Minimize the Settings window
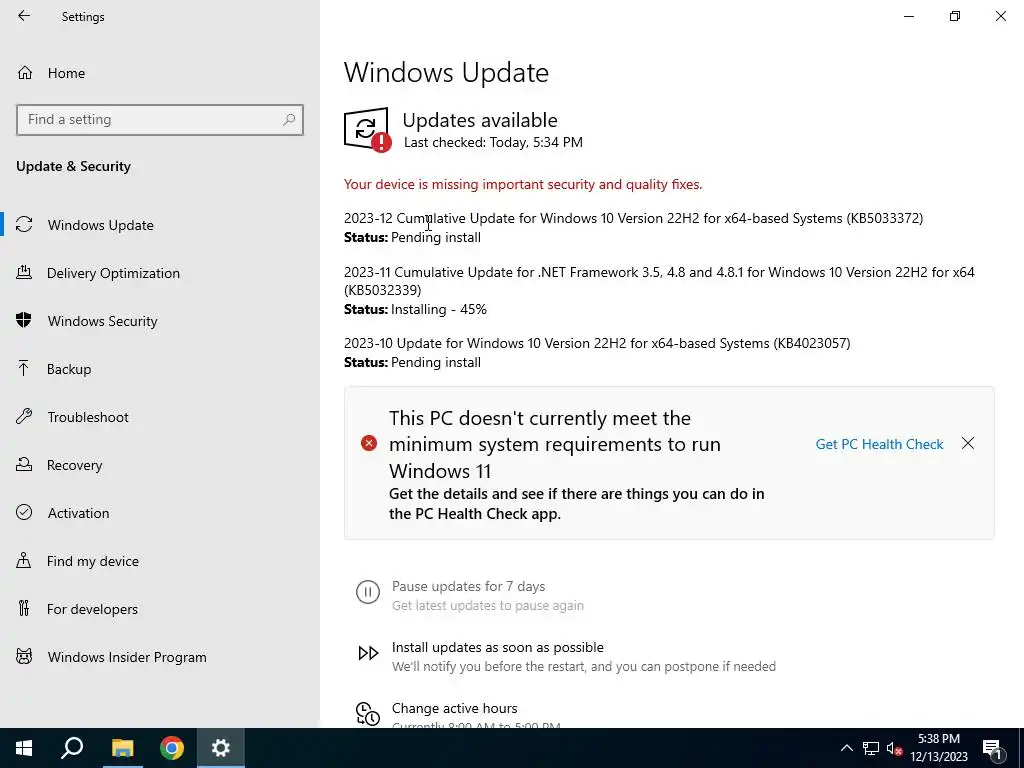The height and width of the screenshot is (768, 1024). 908,16
